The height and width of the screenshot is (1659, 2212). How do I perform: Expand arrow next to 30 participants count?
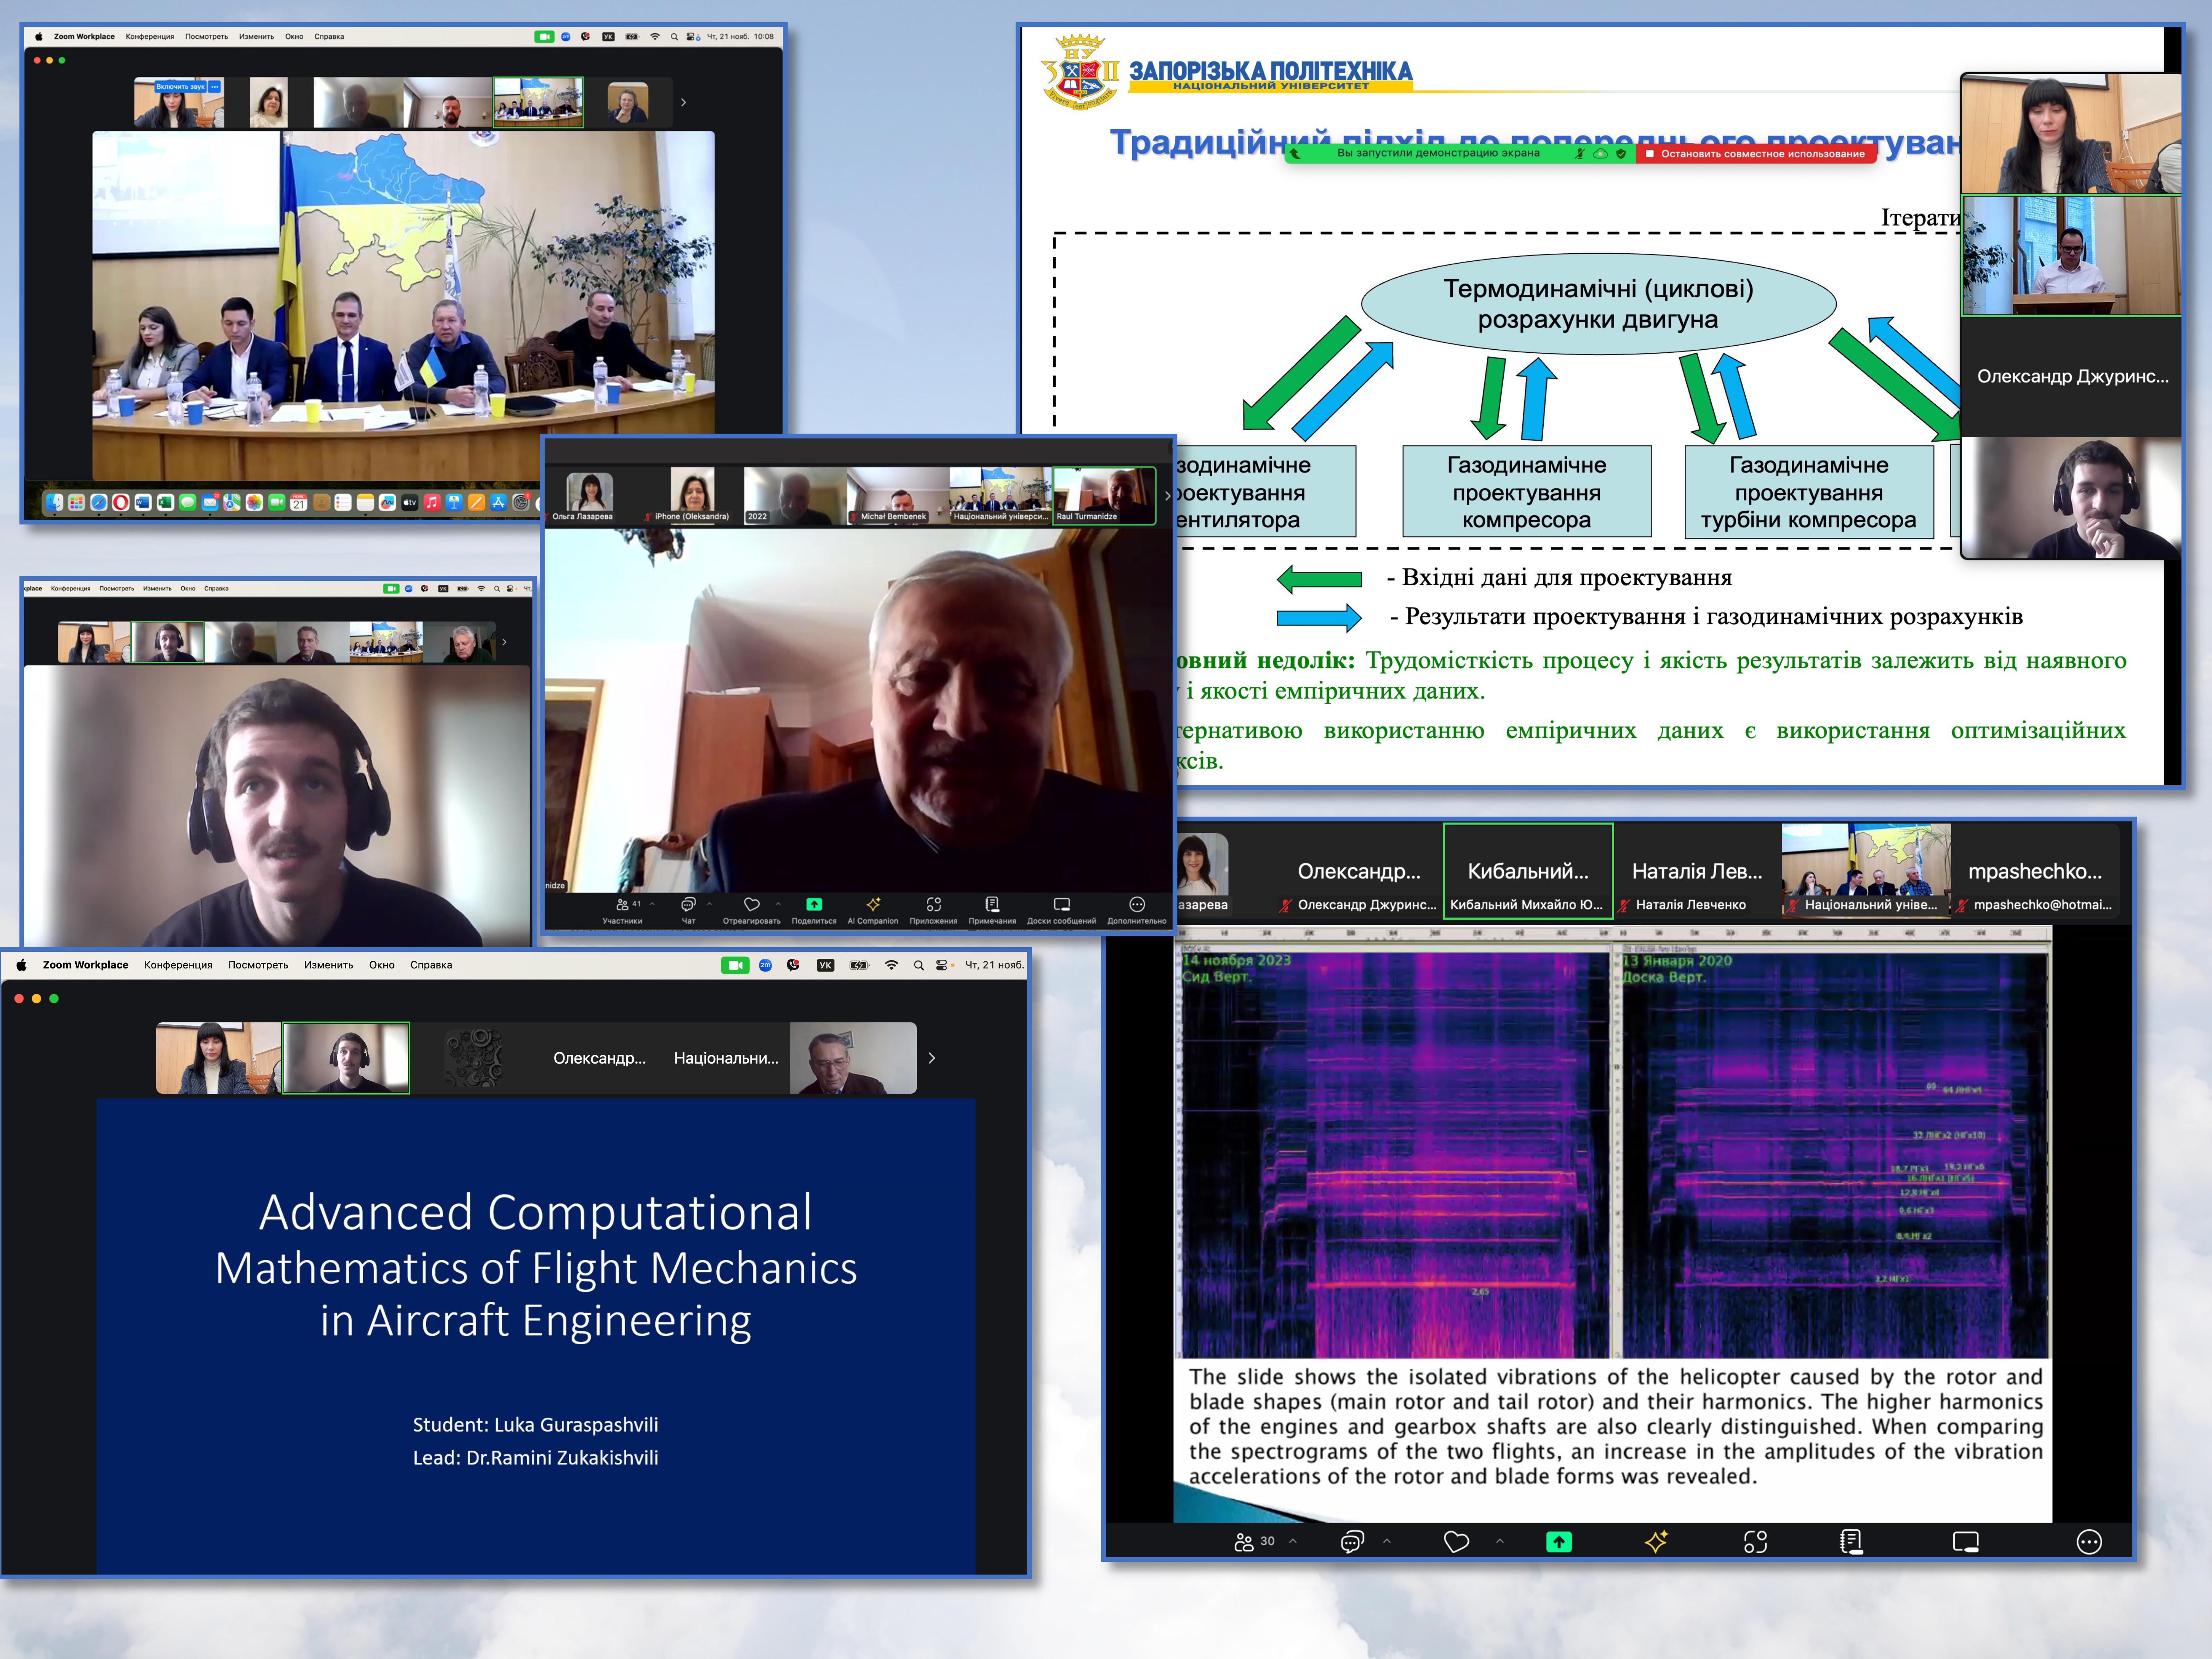click(1293, 1541)
